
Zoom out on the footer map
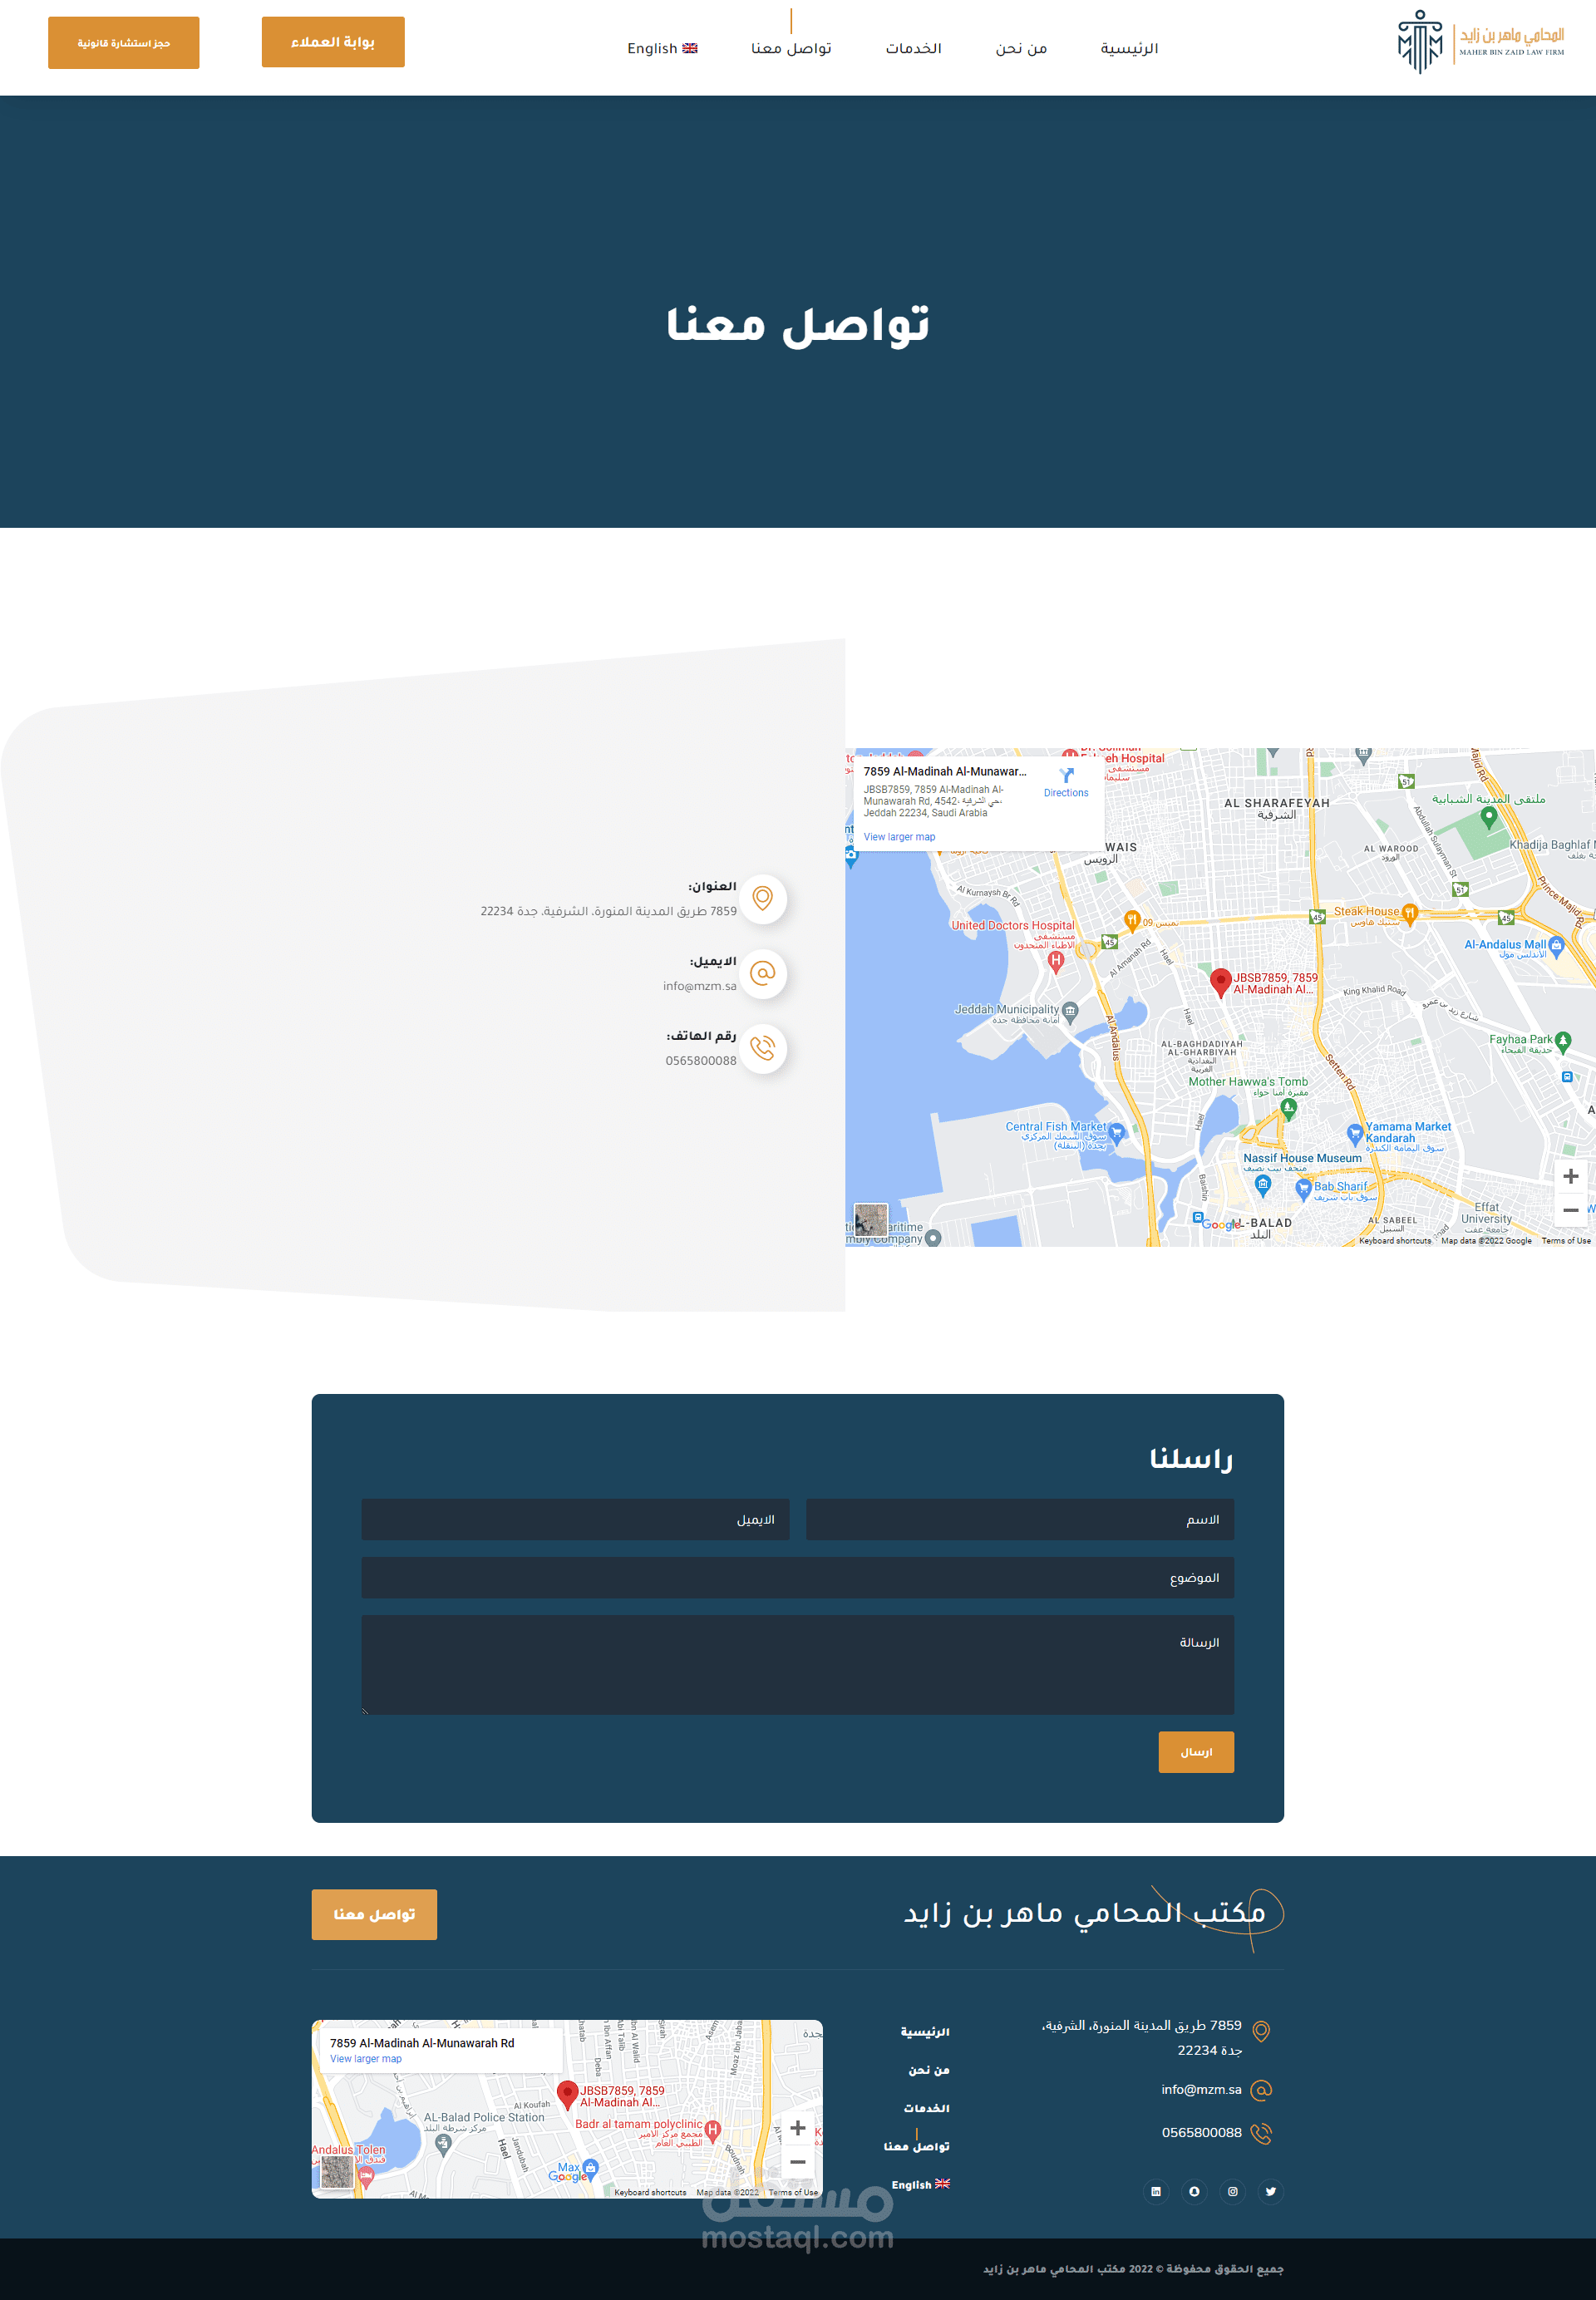click(x=797, y=2162)
